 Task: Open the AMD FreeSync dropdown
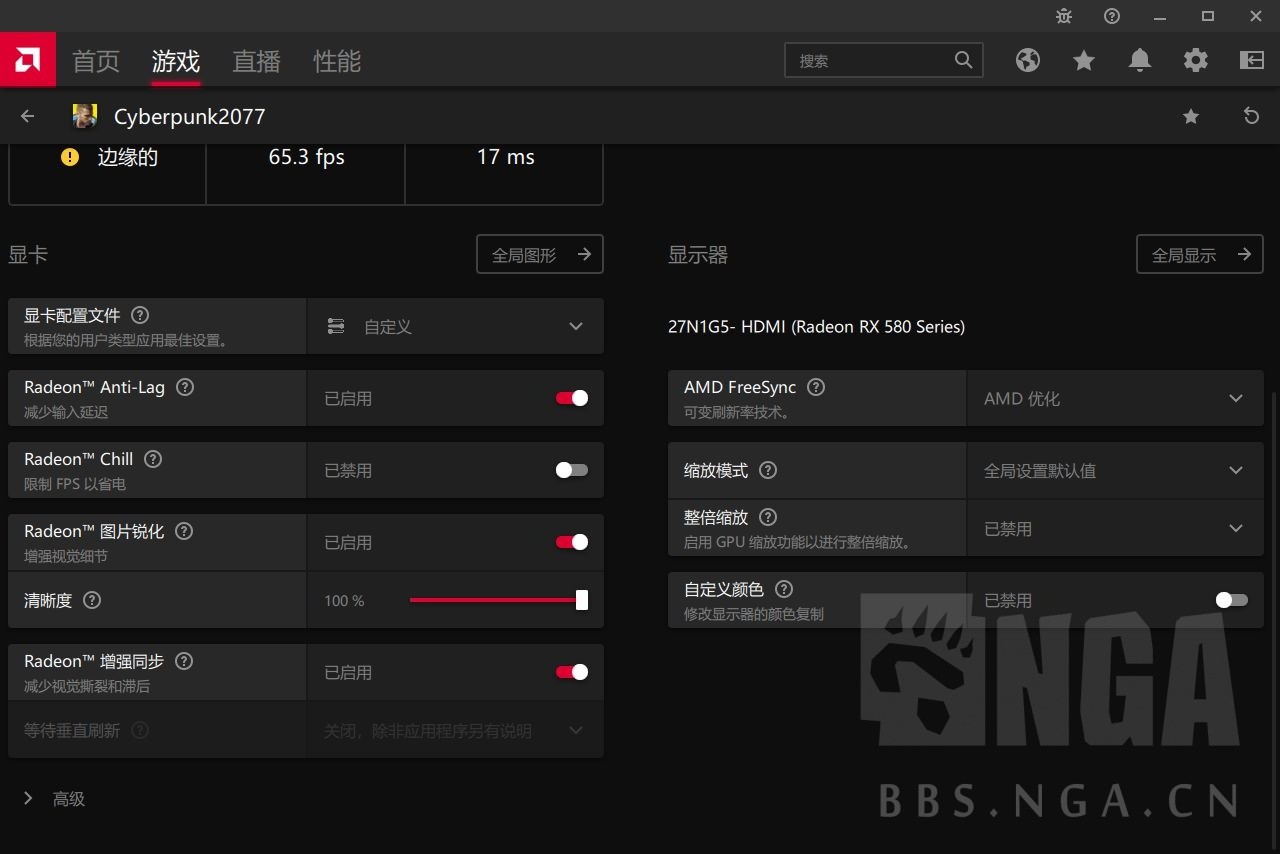1114,398
